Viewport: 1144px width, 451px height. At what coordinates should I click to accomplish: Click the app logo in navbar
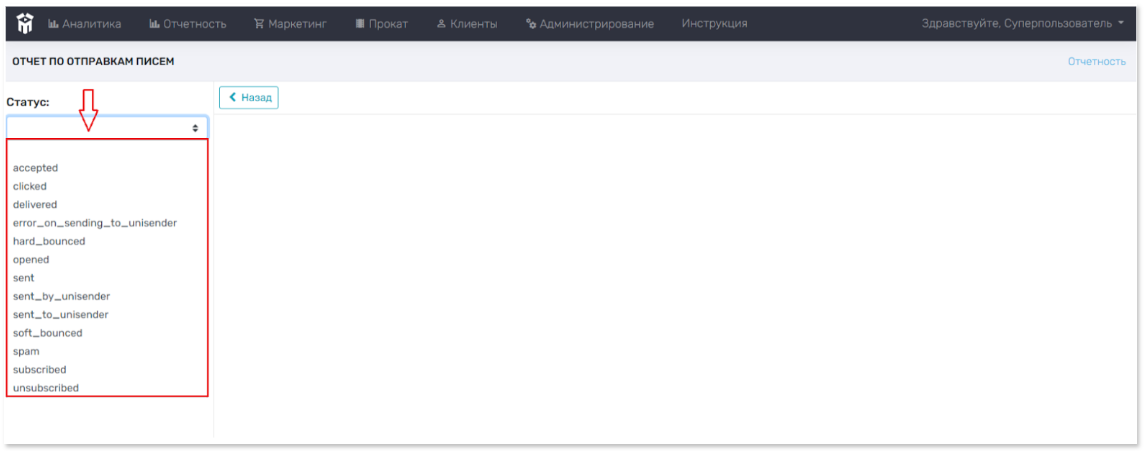coord(25,22)
